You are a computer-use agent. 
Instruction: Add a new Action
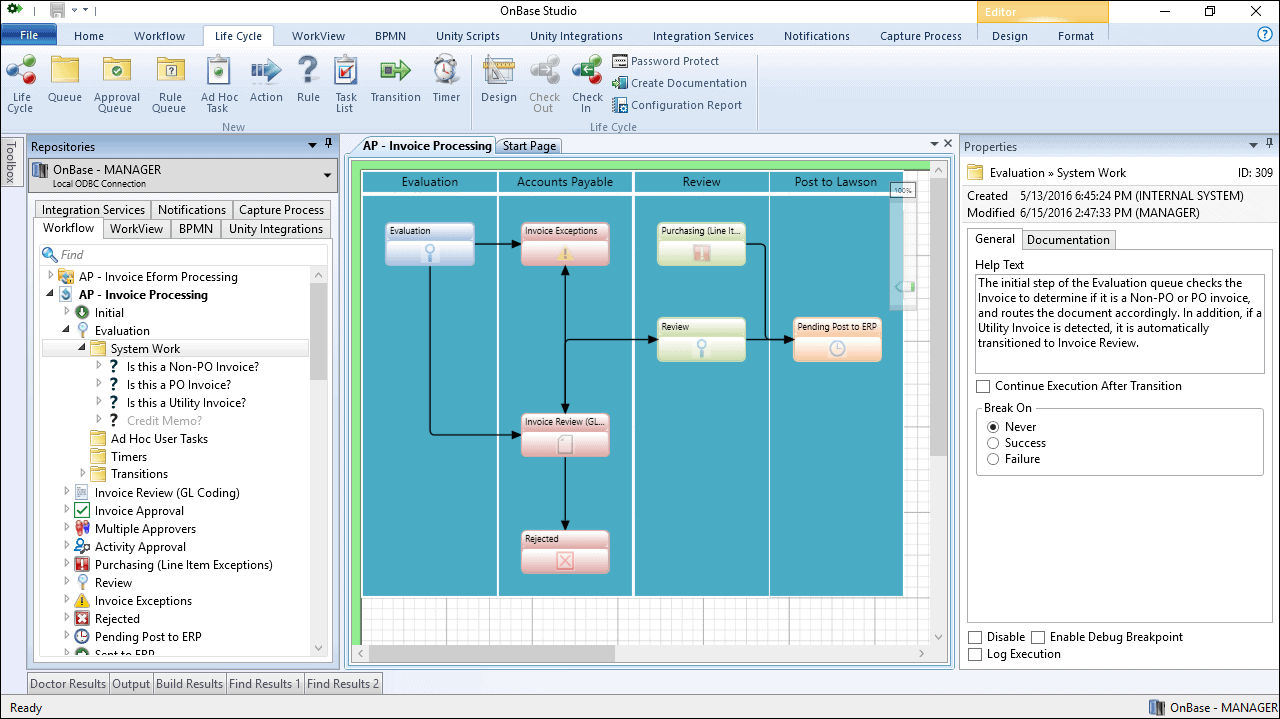(266, 80)
